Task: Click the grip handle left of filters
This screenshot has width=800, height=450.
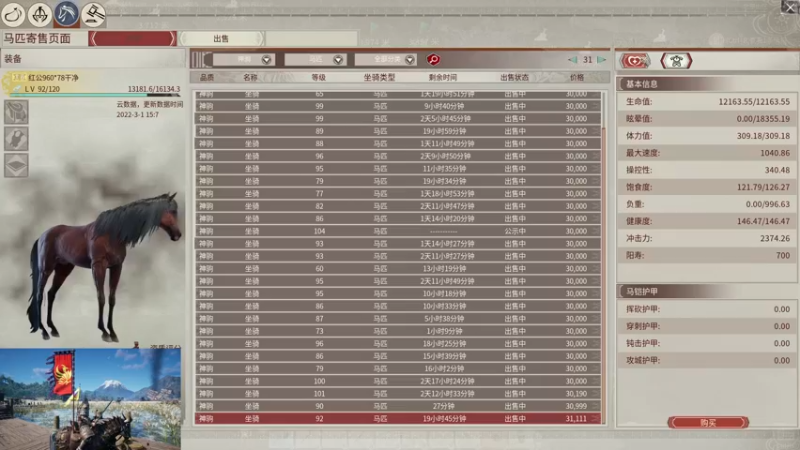Action: (x=201, y=60)
